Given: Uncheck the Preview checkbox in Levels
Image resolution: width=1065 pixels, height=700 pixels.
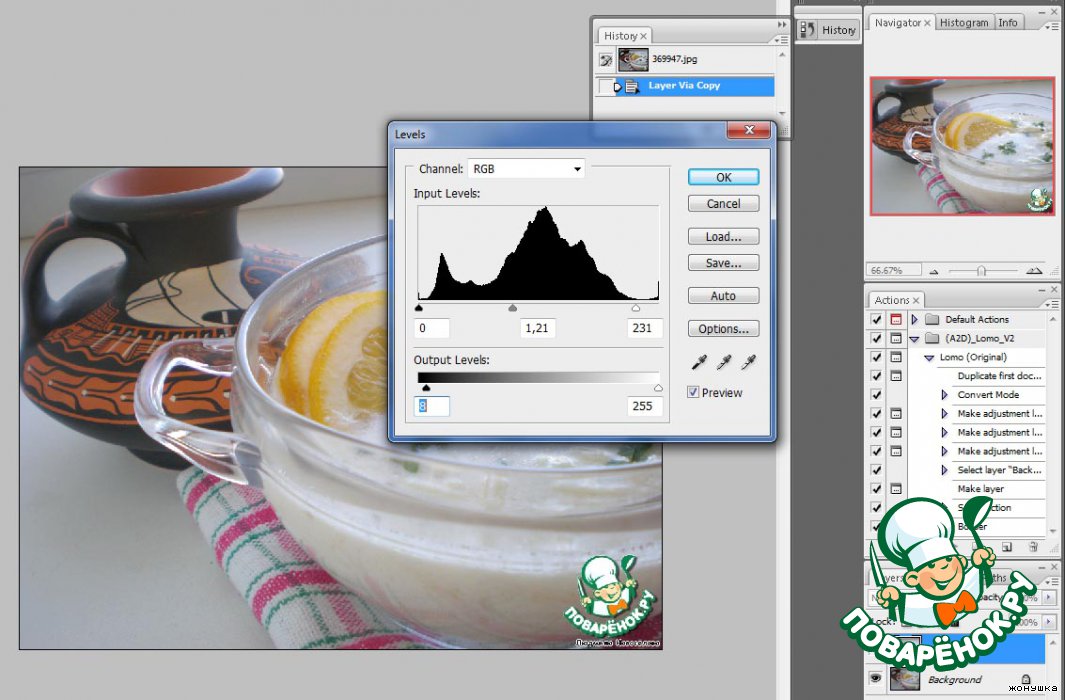Looking at the screenshot, I should tap(694, 393).
